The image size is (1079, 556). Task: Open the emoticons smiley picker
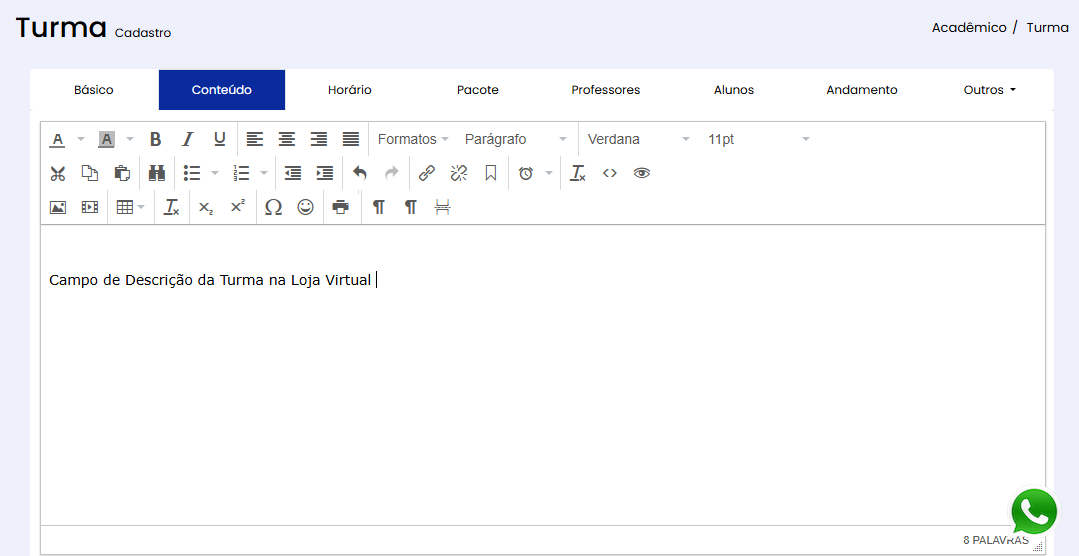click(306, 207)
